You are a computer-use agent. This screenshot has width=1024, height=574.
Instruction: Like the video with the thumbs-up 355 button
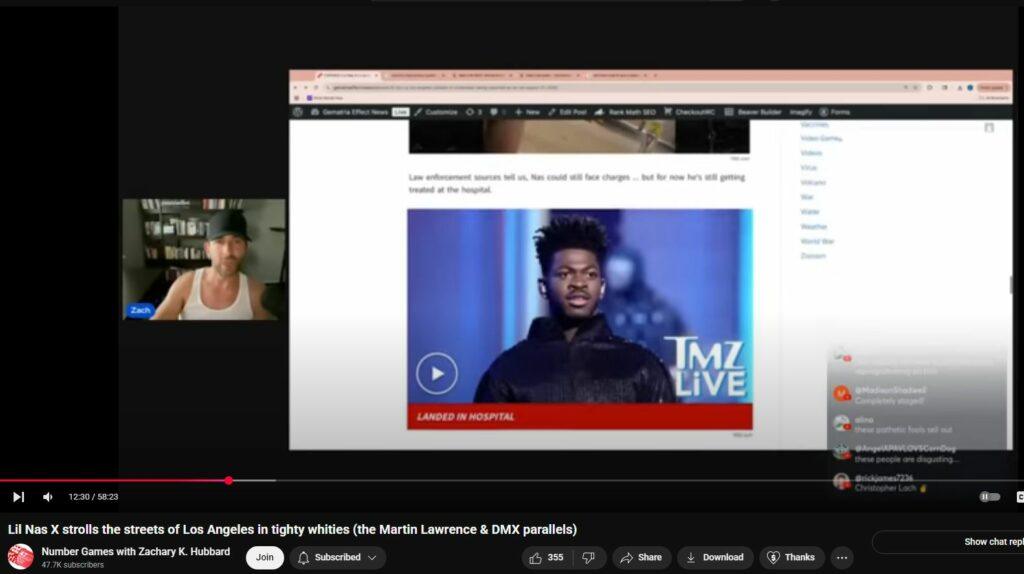(x=546, y=558)
